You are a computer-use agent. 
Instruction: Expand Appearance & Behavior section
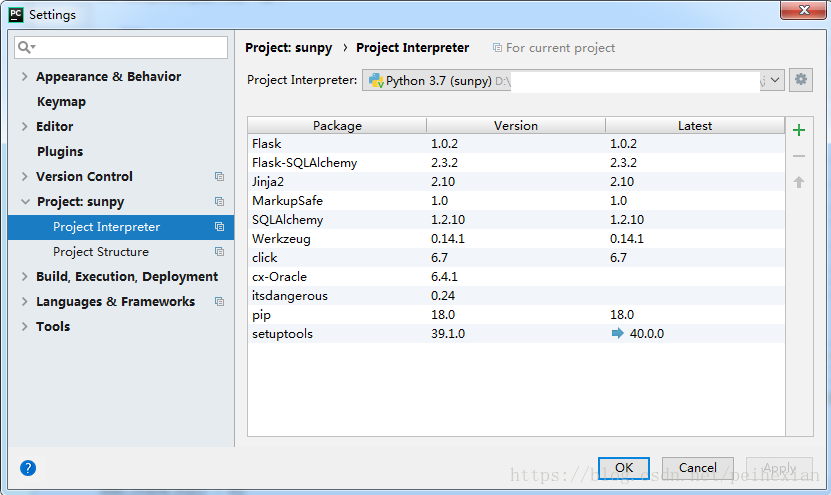point(24,76)
